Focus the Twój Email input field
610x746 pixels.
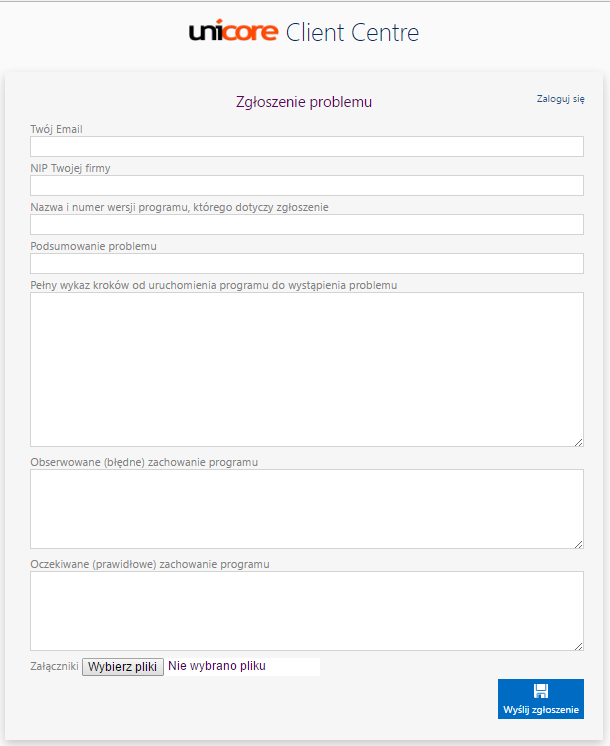306,147
